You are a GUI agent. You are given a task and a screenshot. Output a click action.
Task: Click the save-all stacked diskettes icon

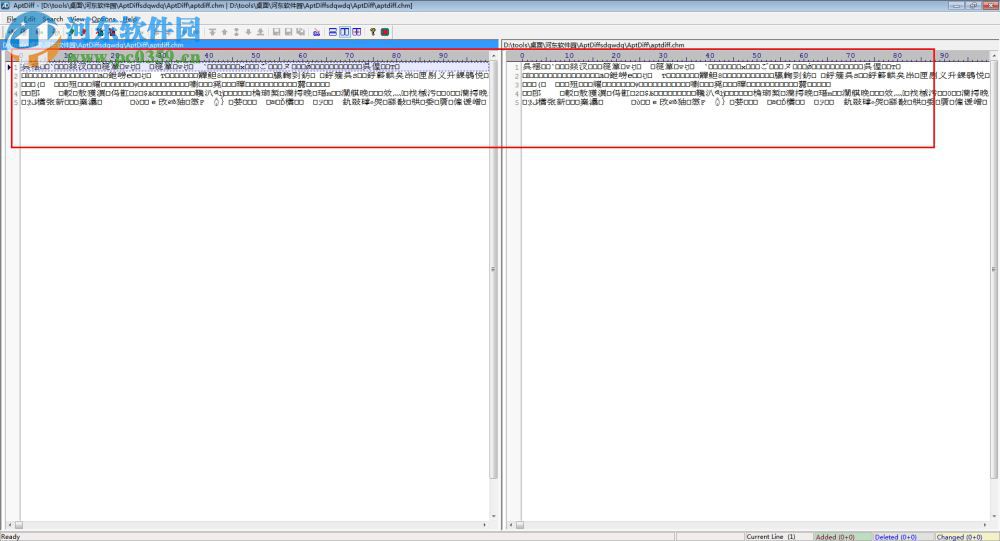click(300, 32)
